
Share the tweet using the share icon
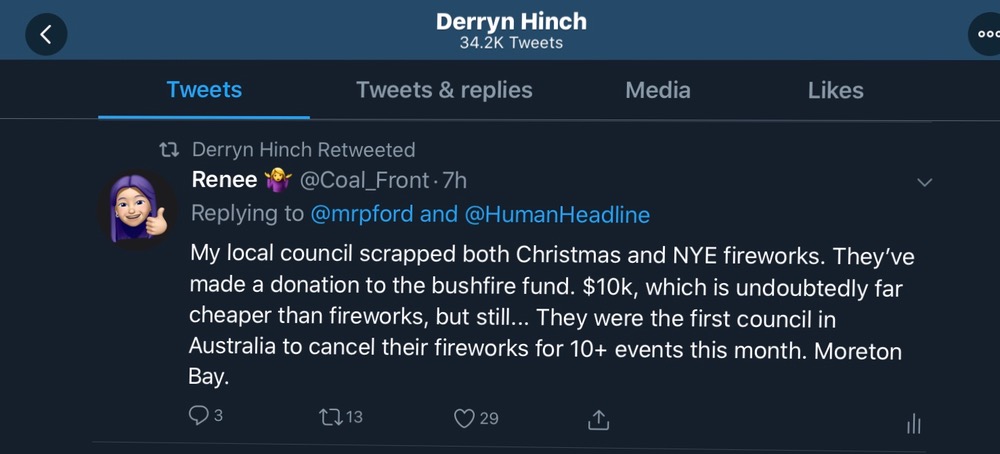(x=598, y=418)
